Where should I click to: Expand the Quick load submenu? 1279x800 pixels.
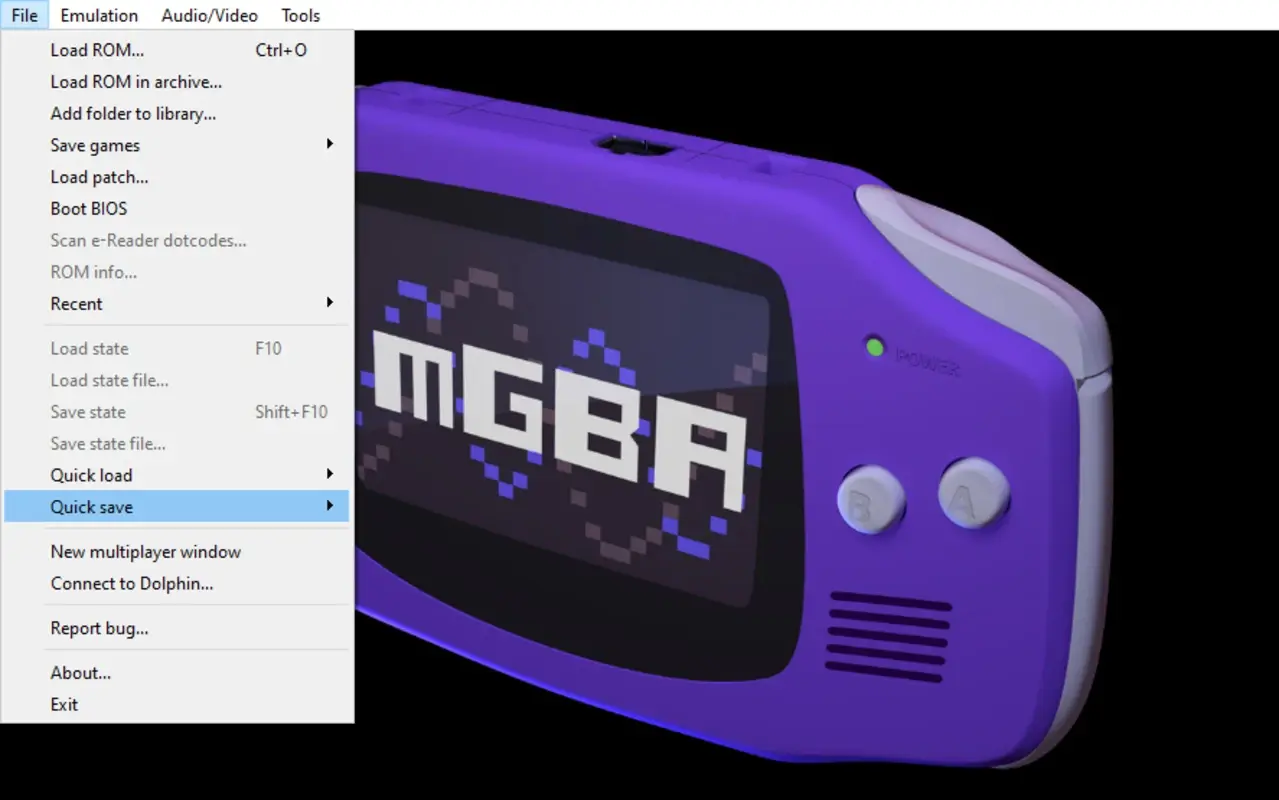(90, 475)
